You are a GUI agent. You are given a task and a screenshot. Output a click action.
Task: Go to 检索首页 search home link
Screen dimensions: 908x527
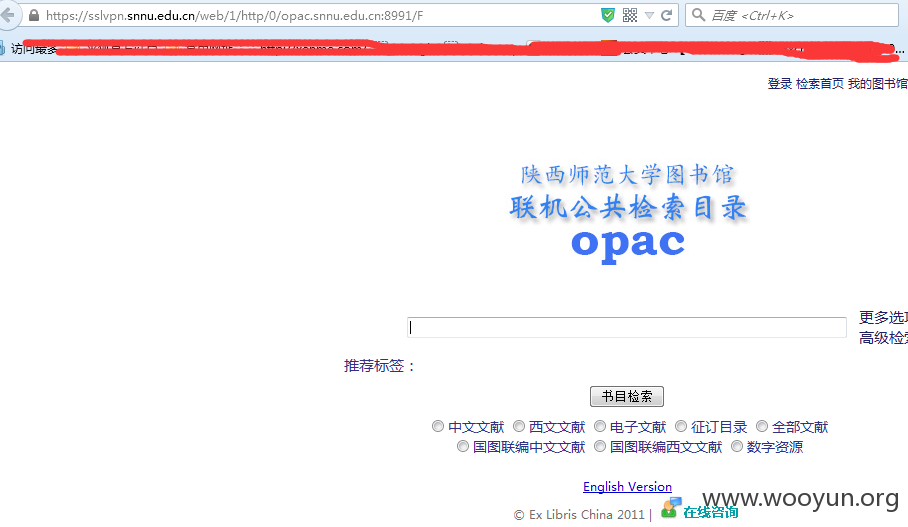(819, 84)
